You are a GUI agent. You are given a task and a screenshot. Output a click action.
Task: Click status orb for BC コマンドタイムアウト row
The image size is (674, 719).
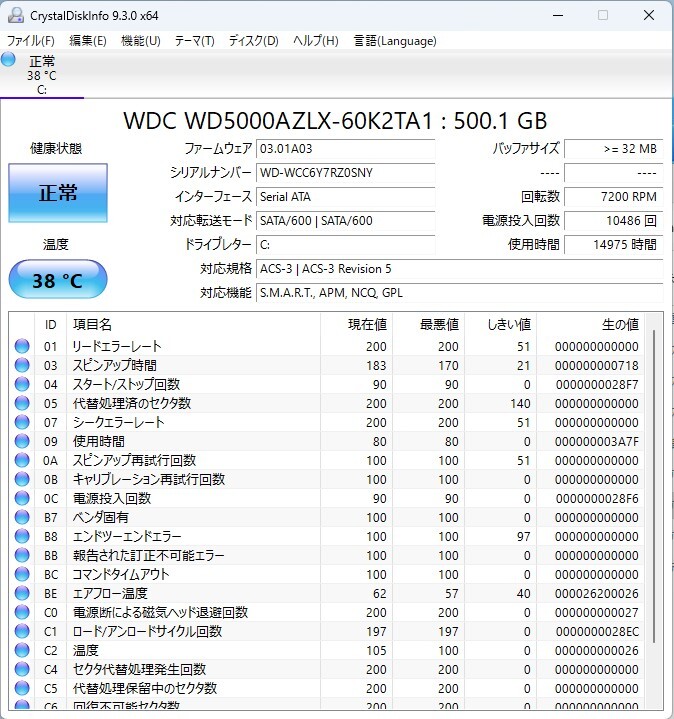22,575
